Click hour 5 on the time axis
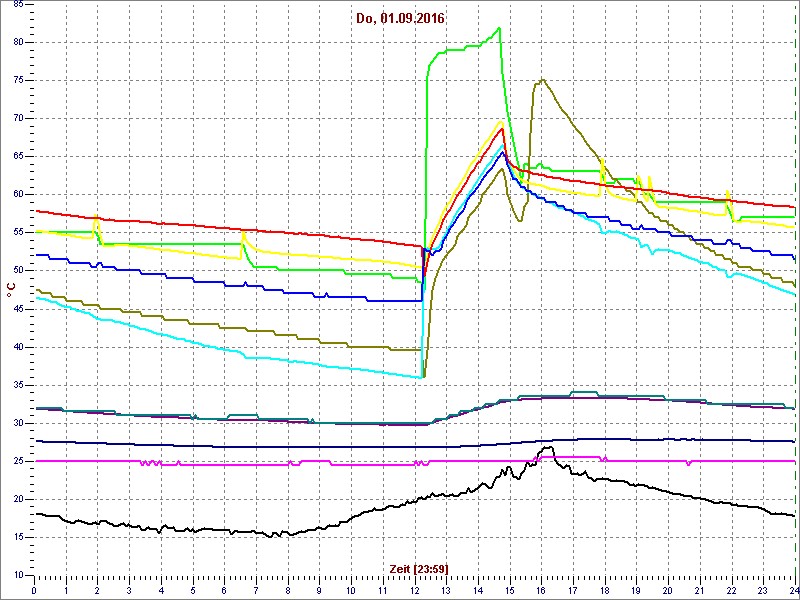This screenshot has width=800, height=600. [x=193, y=591]
